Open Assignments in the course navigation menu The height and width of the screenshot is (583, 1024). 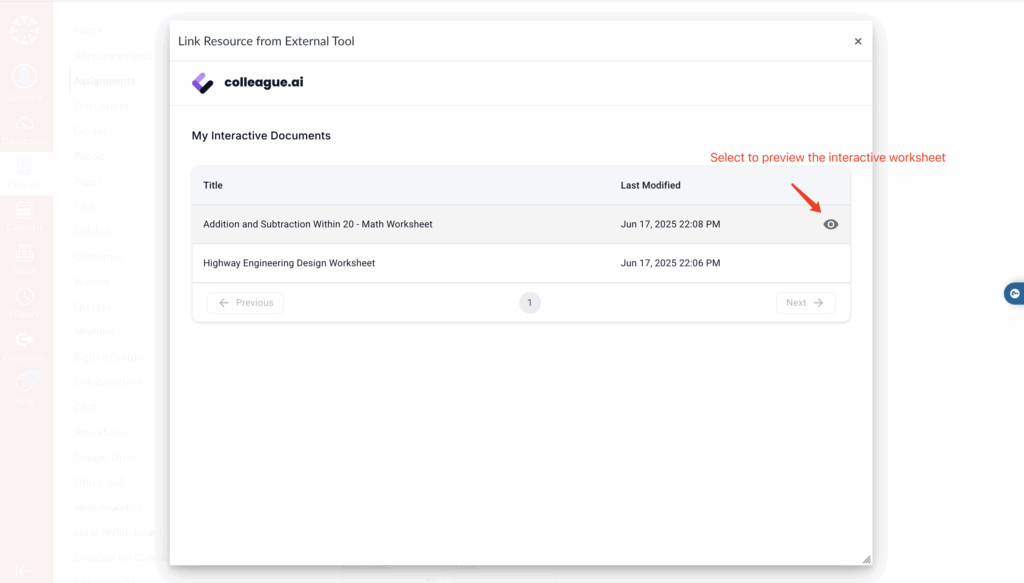[105, 81]
